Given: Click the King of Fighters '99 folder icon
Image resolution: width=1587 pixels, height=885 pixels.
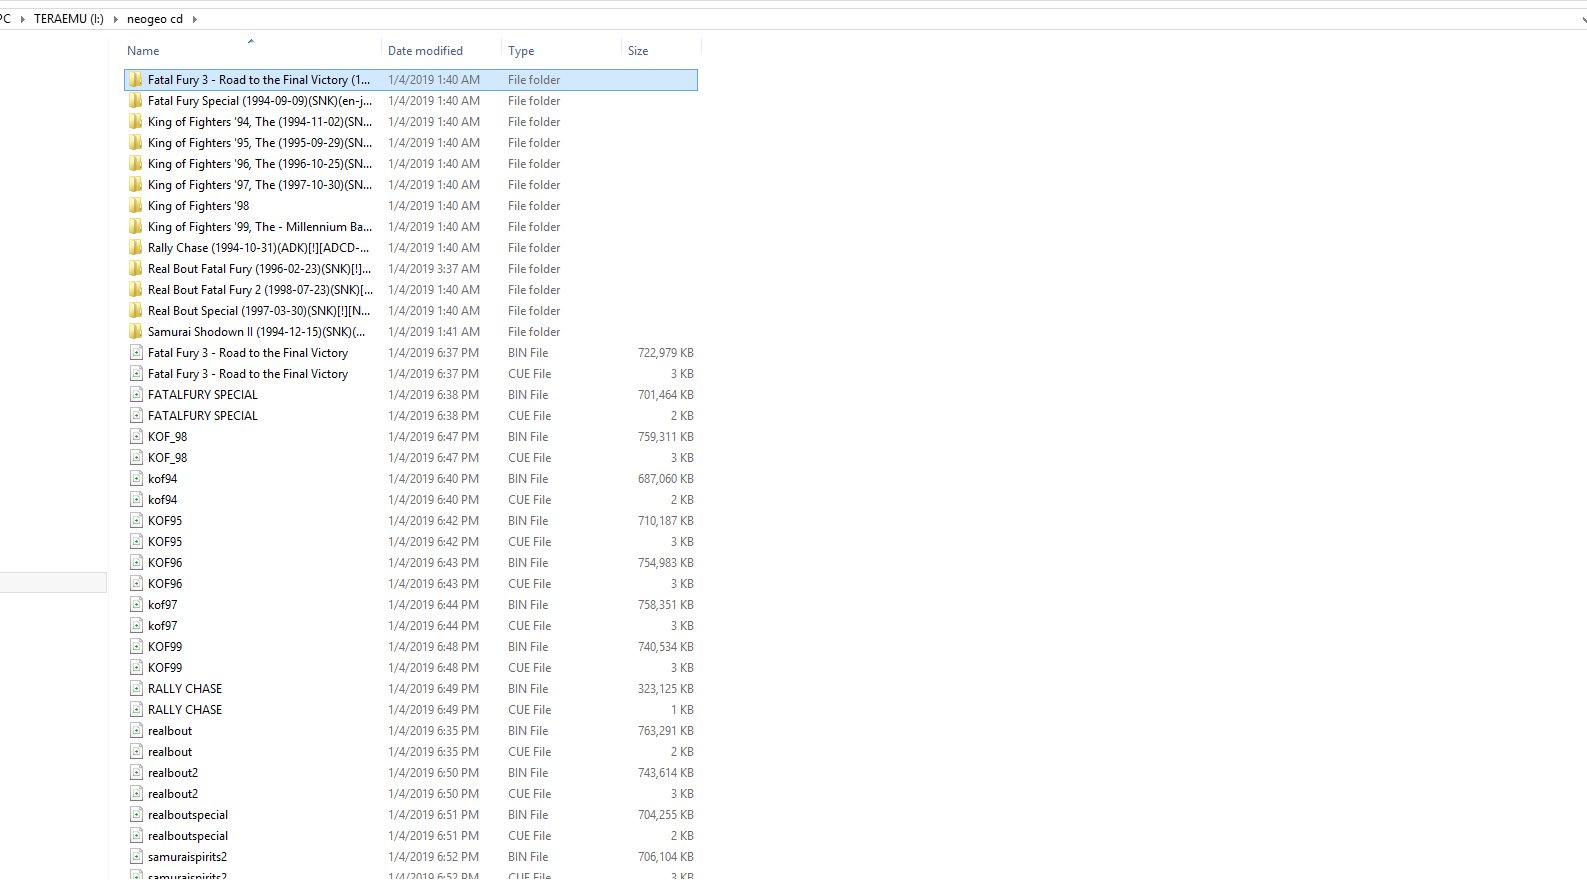Looking at the screenshot, I should point(135,227).
